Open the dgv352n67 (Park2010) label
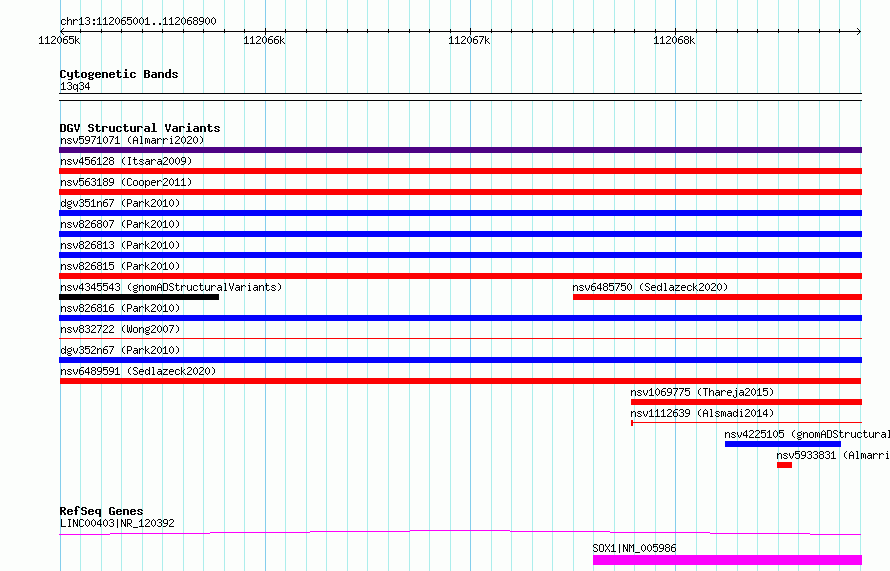 pyautogui.click(x=120, y=350)
